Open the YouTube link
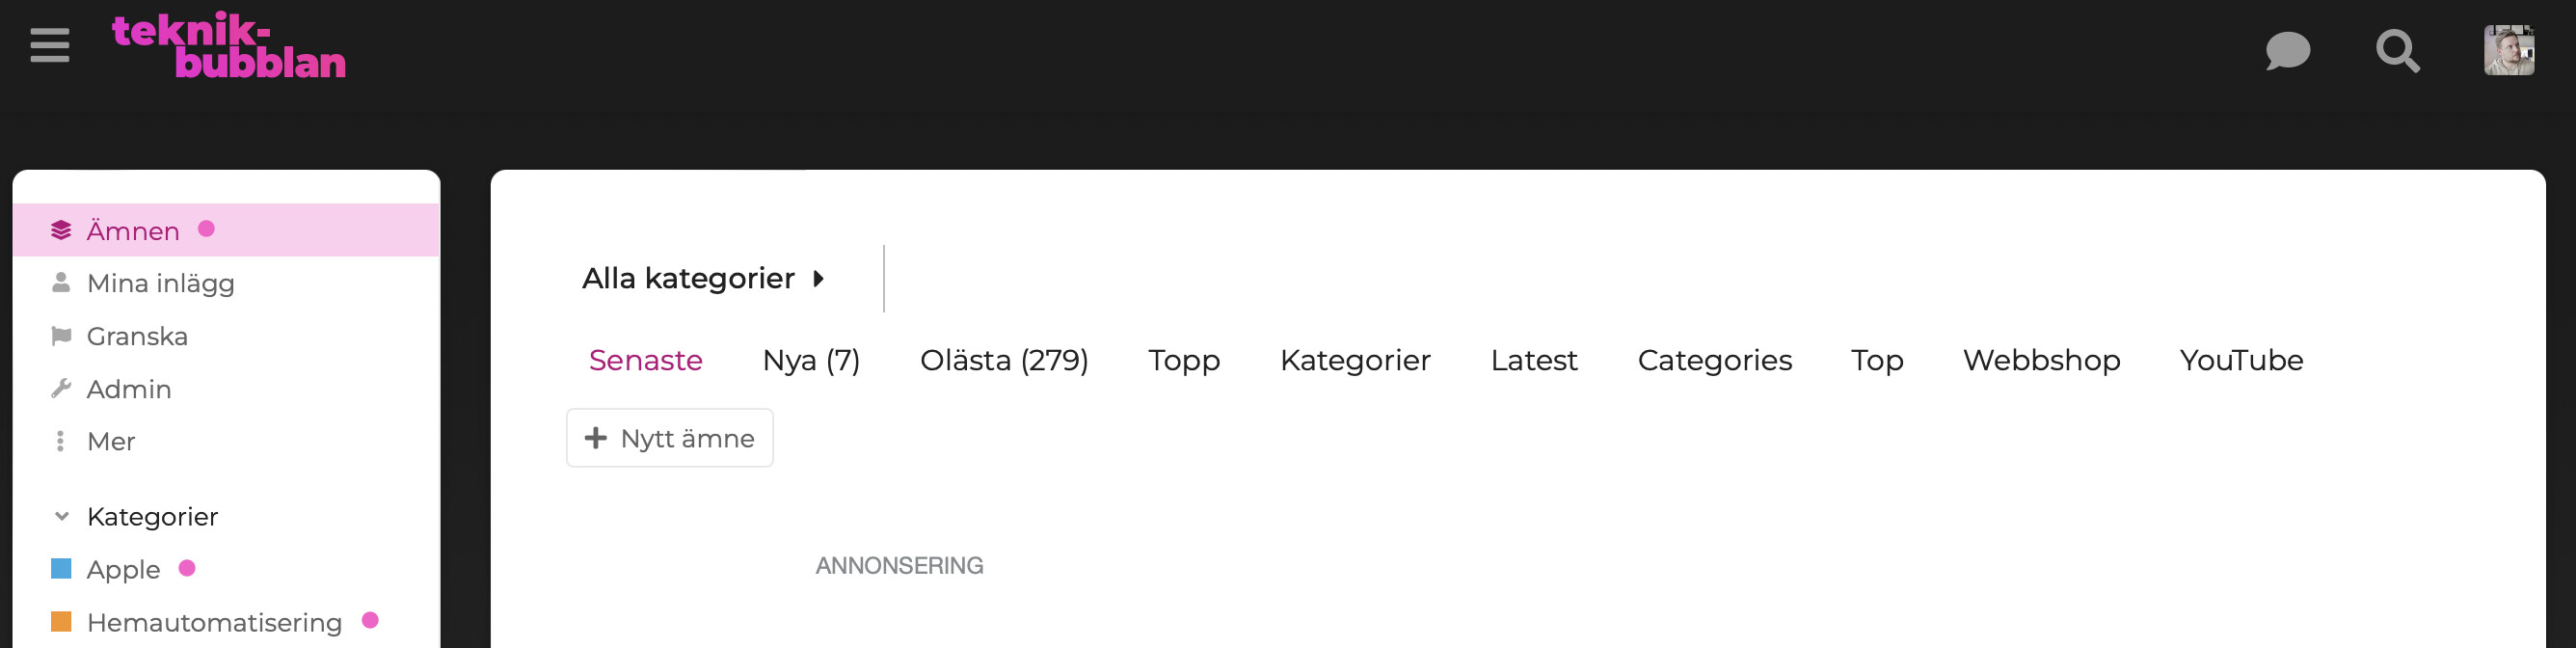The image size is (2576, 648). tap(2241, 360)
